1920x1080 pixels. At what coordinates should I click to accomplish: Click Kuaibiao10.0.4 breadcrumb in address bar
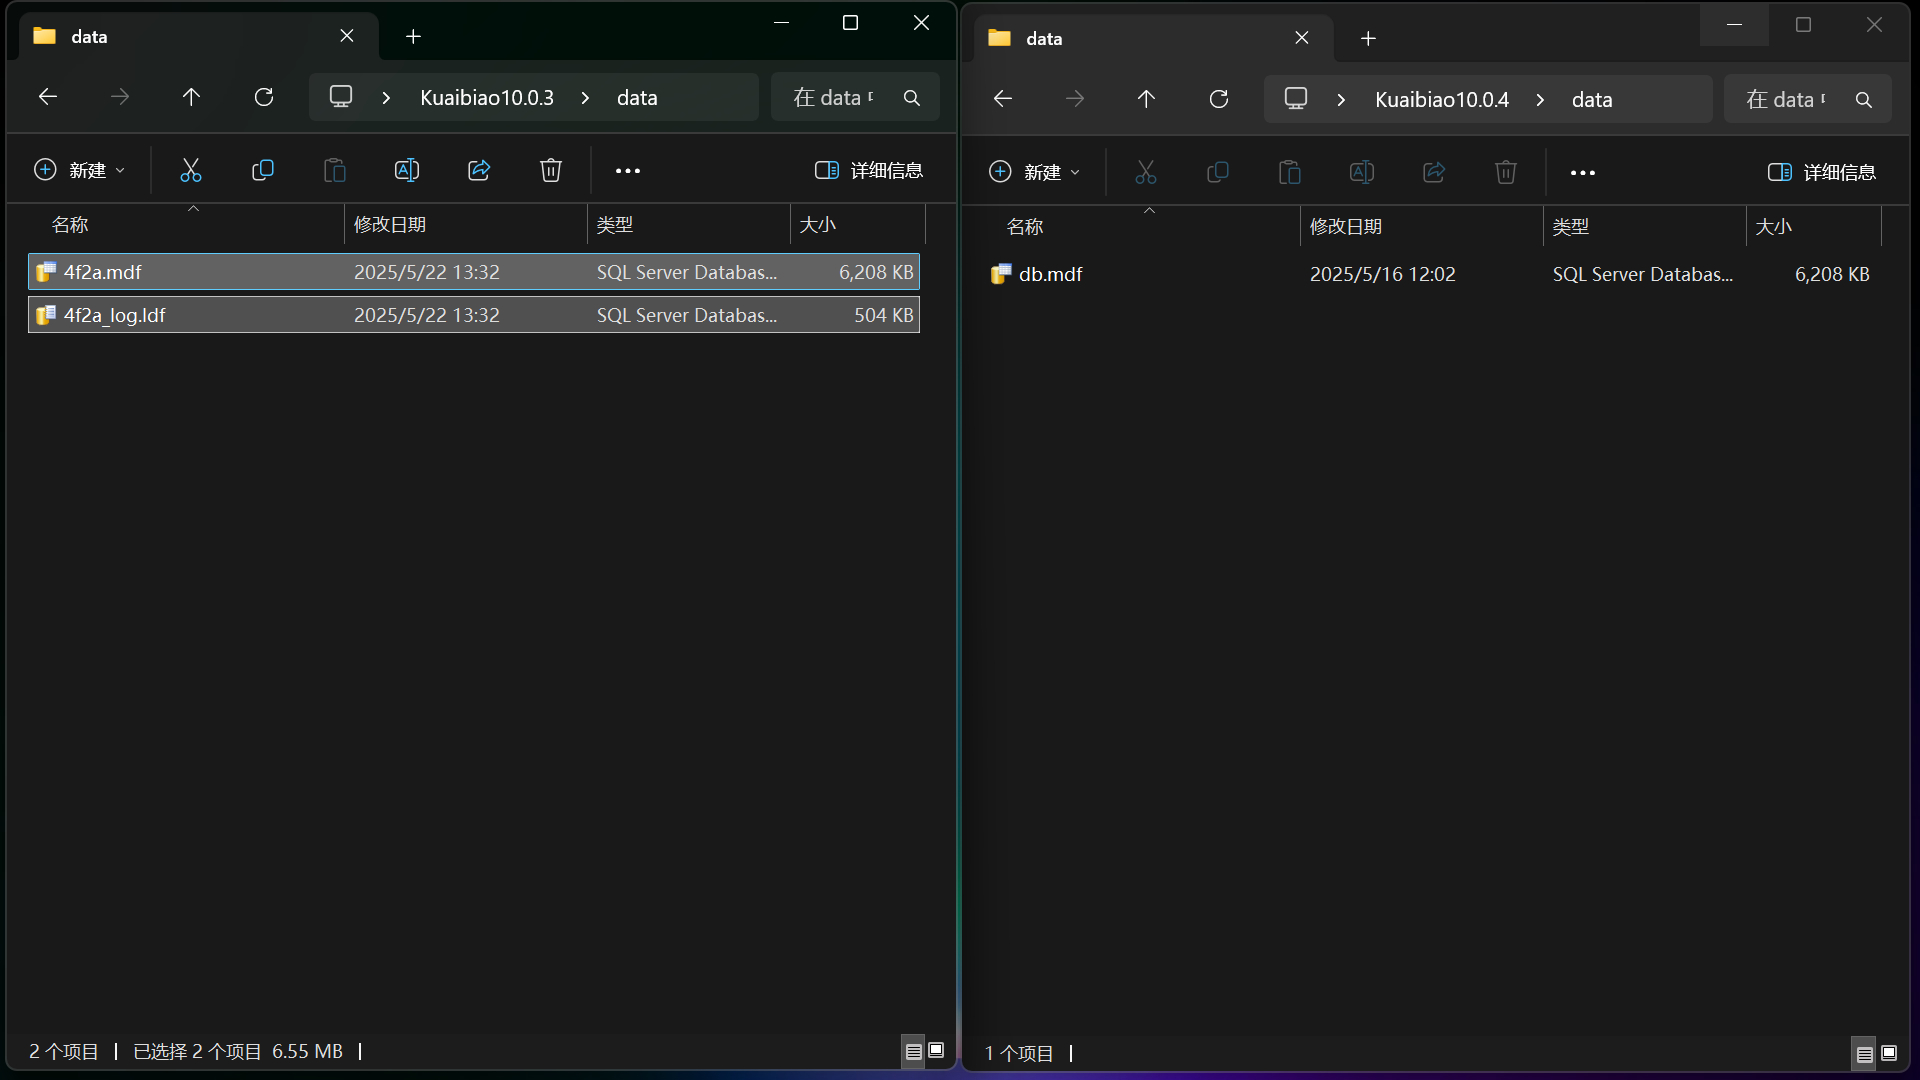[1442, 100]
